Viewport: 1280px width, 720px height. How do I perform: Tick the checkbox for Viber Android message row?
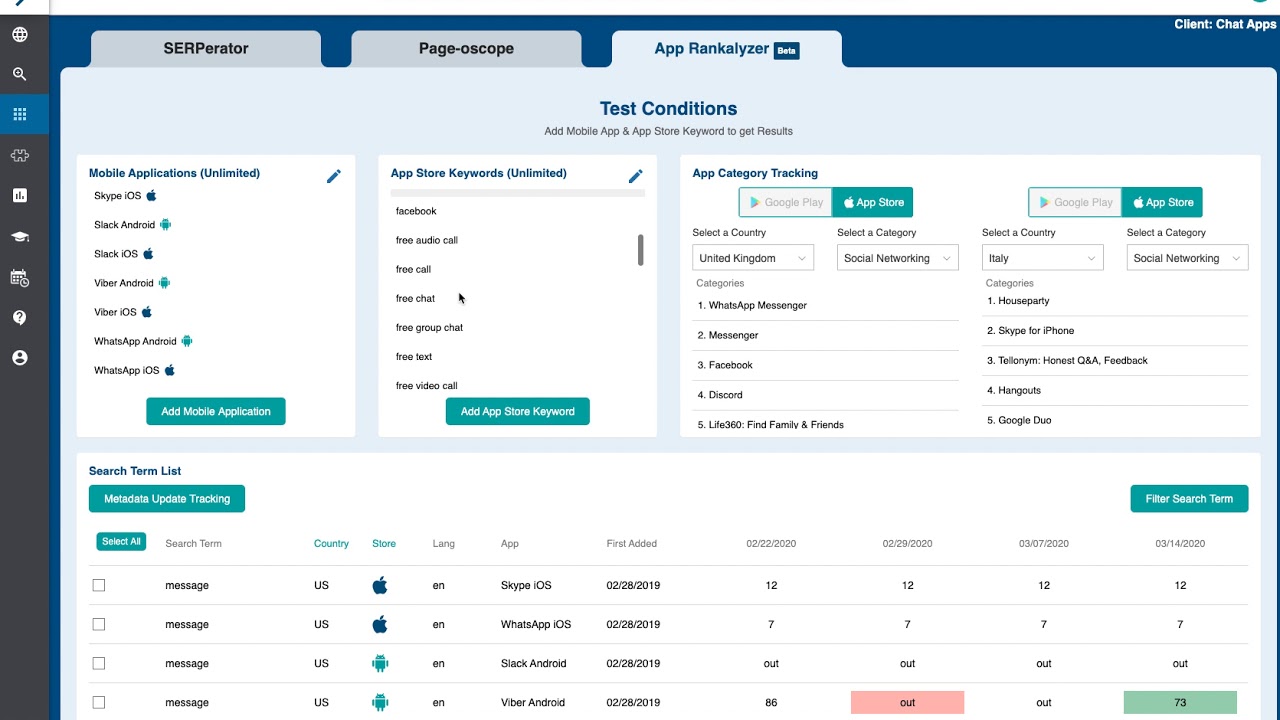point(99,702)
